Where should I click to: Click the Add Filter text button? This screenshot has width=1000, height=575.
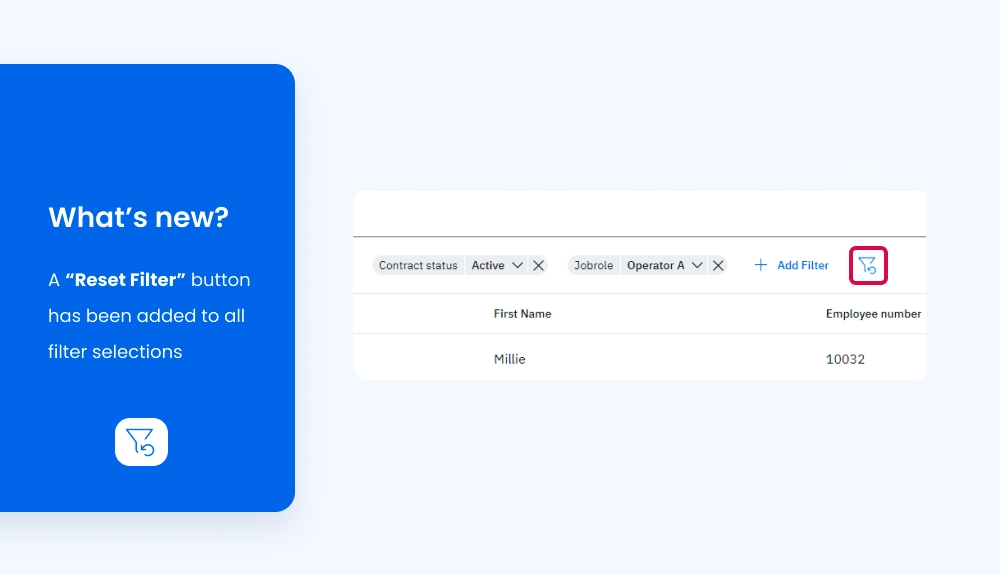[x=803, y=266]
